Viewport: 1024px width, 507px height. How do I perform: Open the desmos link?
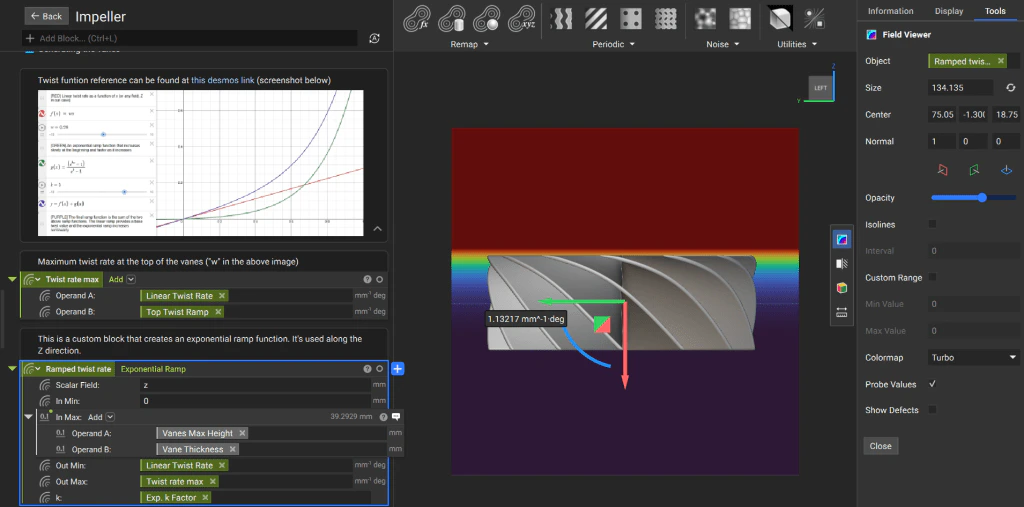pyautogui.click(x=222, y=80)
